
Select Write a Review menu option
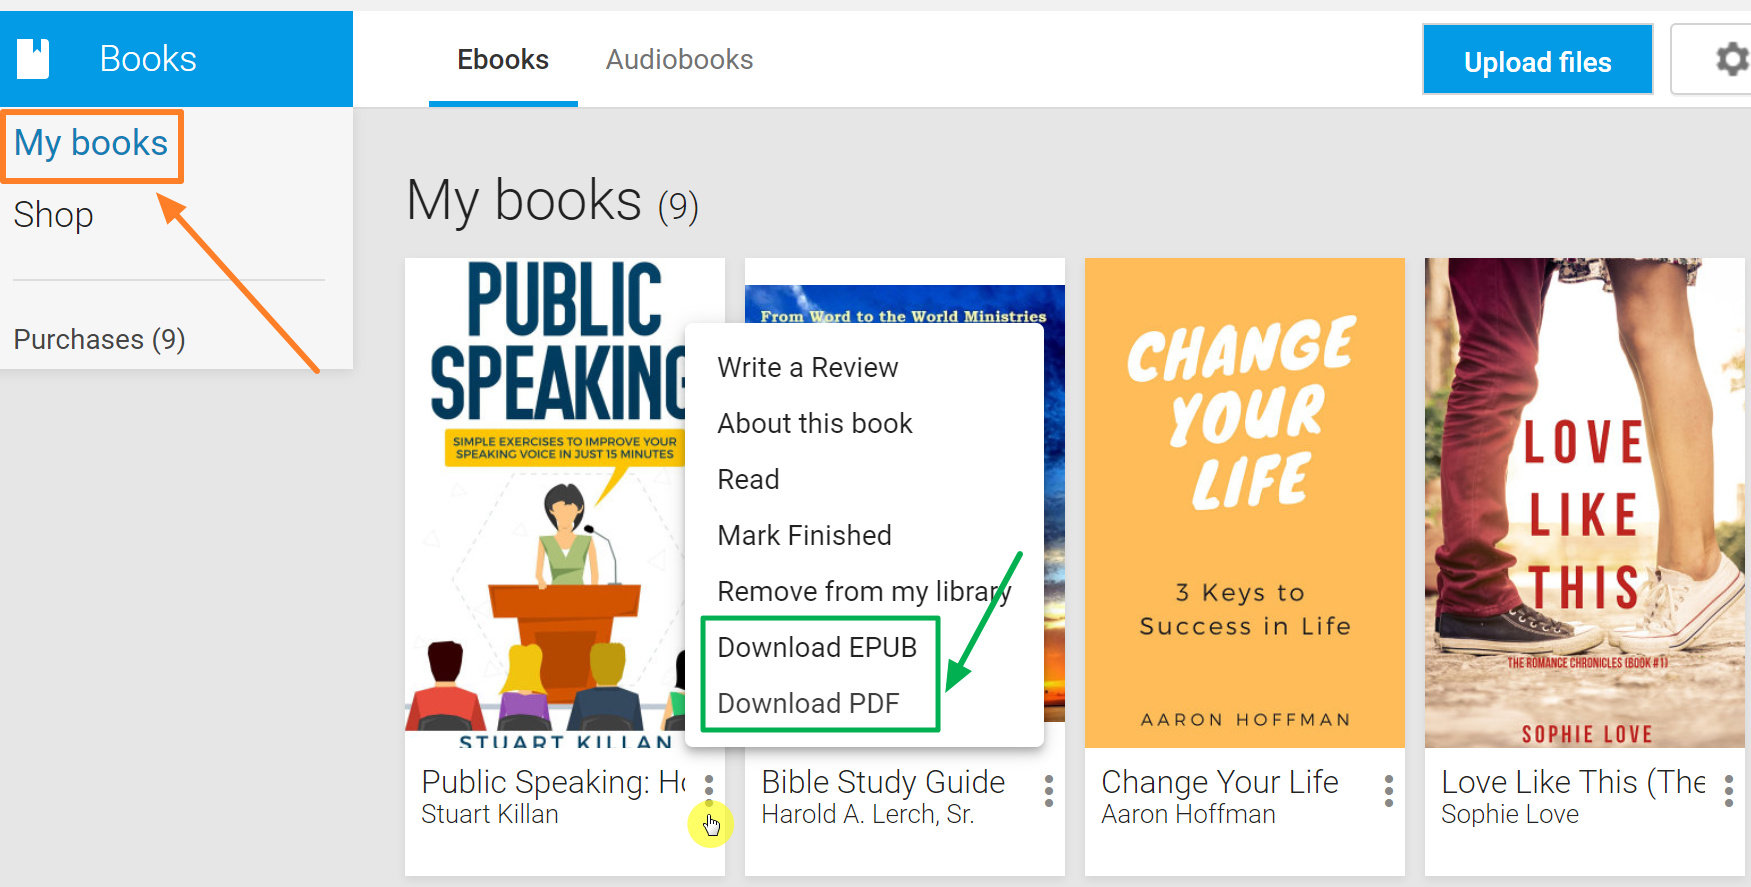808,367
